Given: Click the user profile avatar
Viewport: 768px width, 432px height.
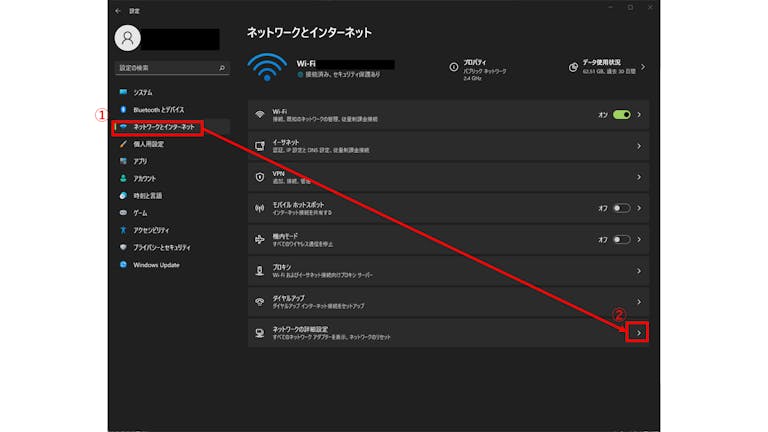Looking at the screenshot, I should (127, 38).
